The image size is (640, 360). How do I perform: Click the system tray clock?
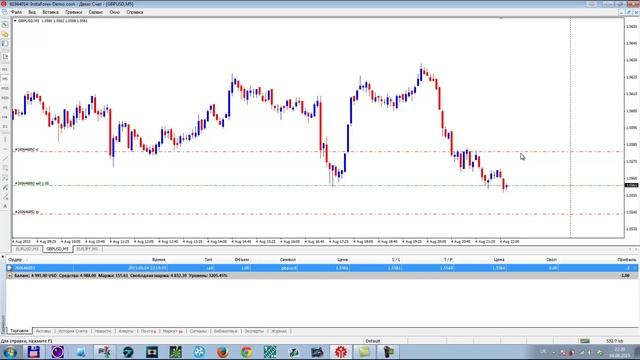620,352
